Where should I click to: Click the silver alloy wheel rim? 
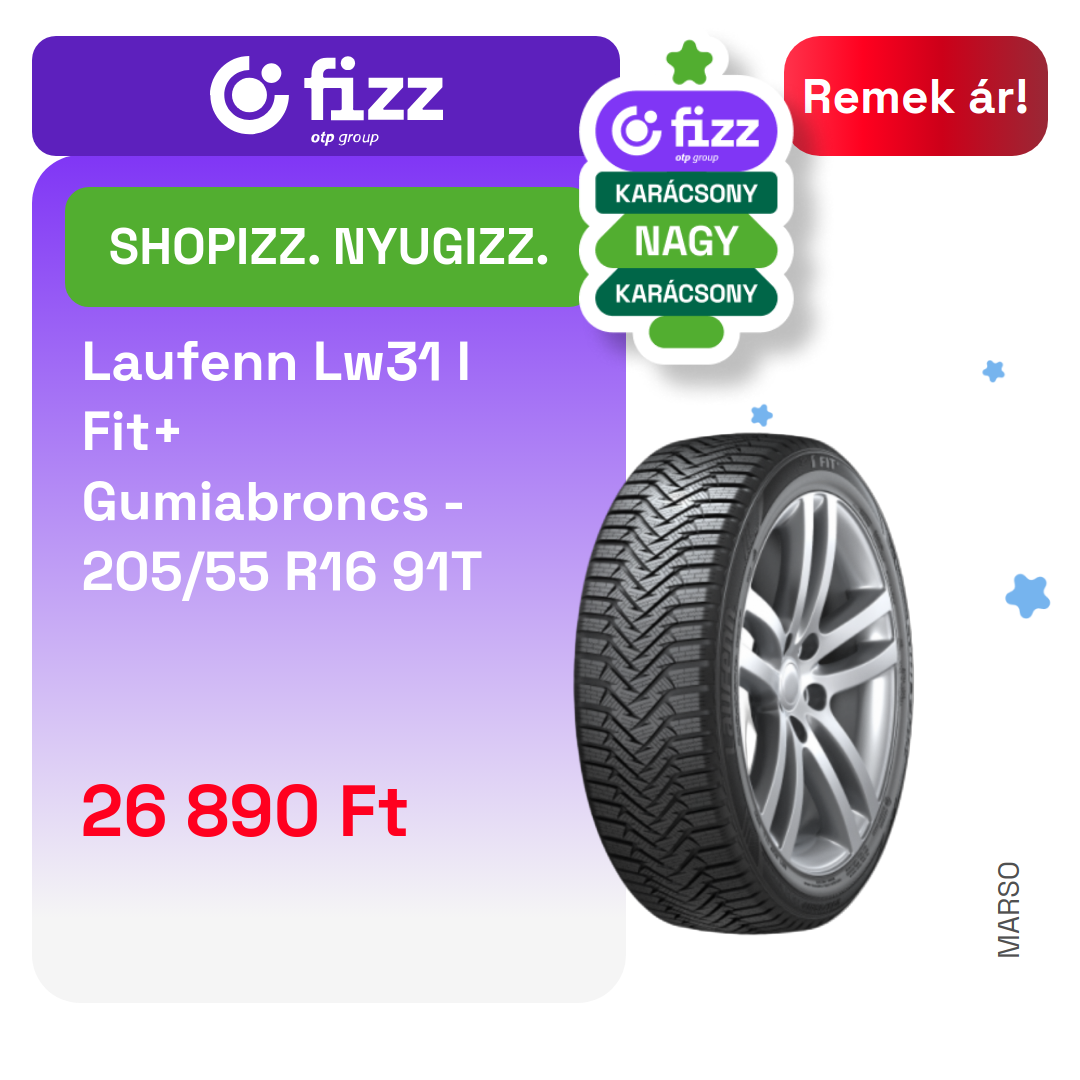[820, 689]
